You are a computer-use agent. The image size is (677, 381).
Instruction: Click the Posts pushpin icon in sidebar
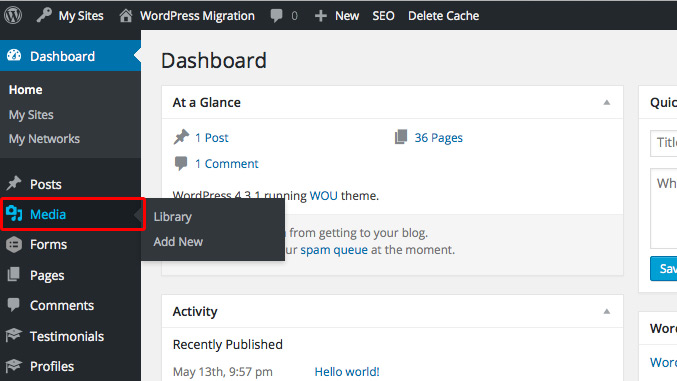tap(14, 183)
